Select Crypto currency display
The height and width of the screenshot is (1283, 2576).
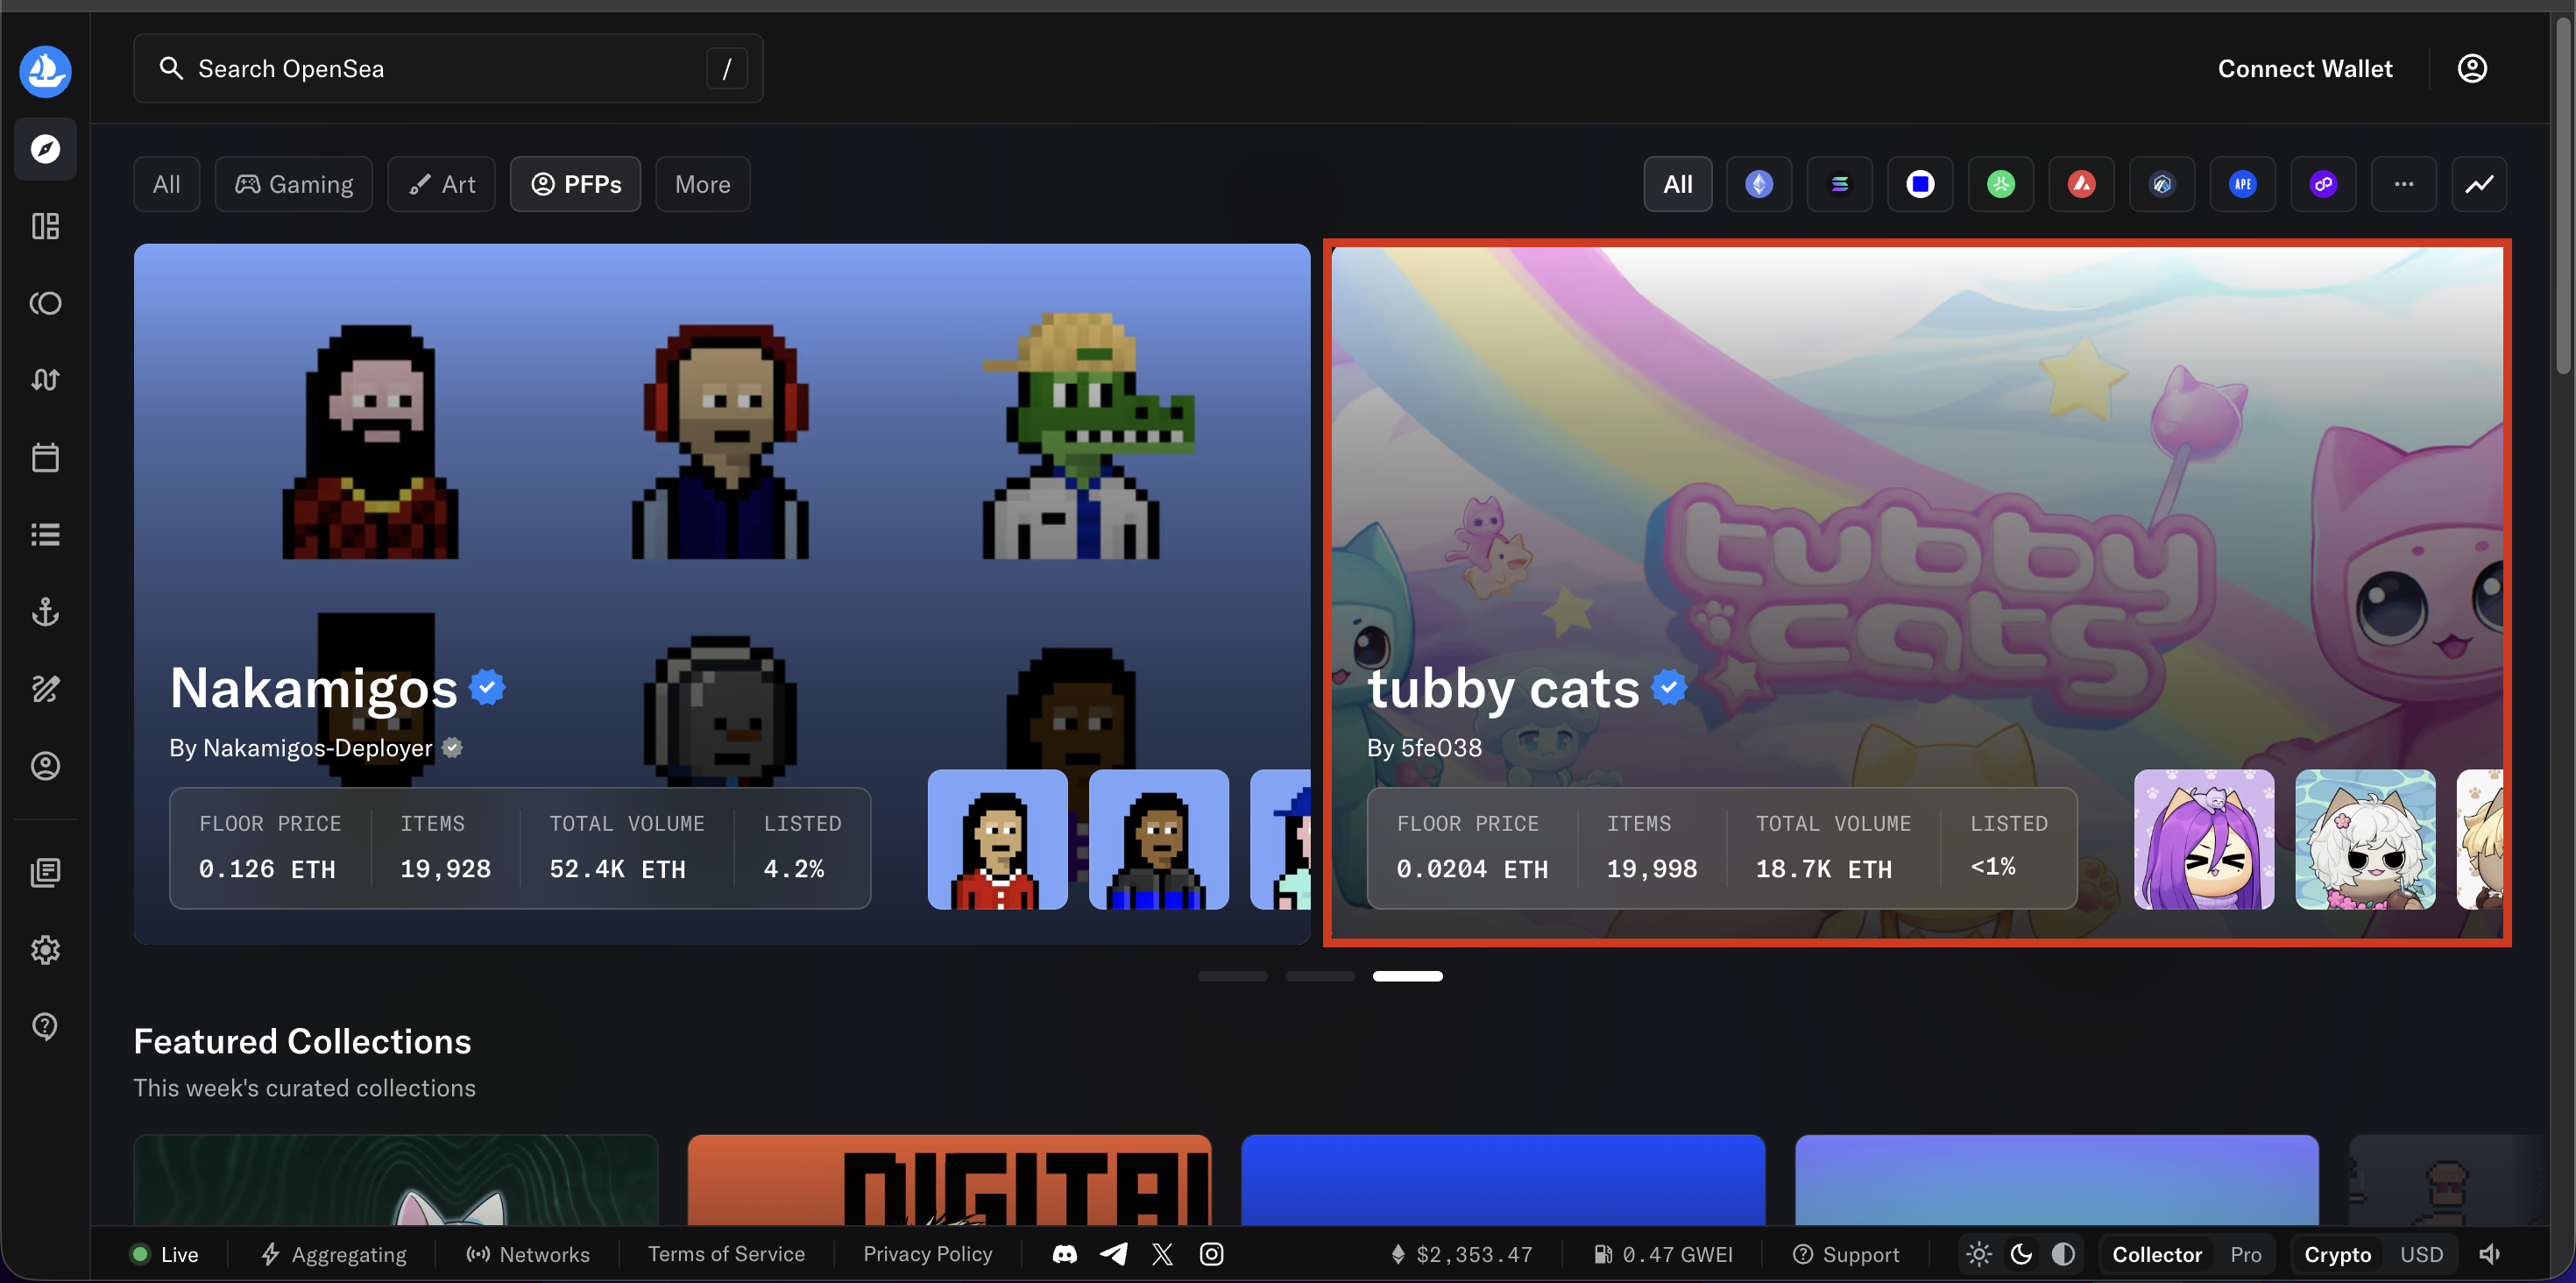[2337, 1254]
